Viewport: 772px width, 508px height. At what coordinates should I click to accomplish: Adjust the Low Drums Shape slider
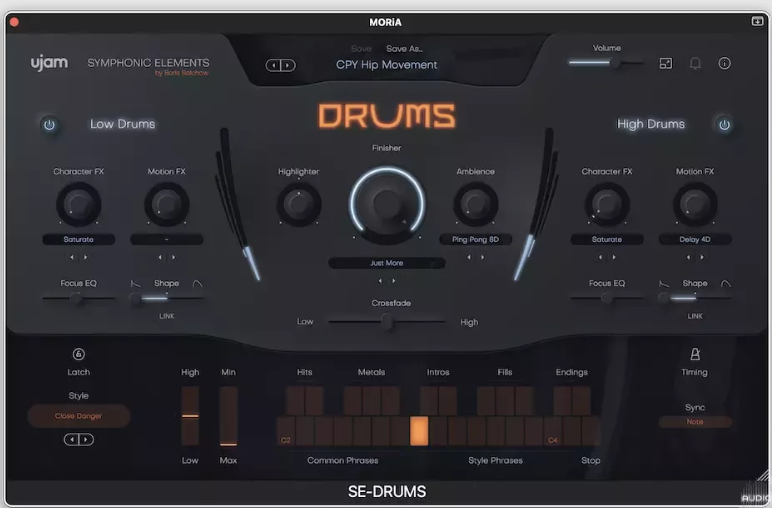tap(166, 298)
